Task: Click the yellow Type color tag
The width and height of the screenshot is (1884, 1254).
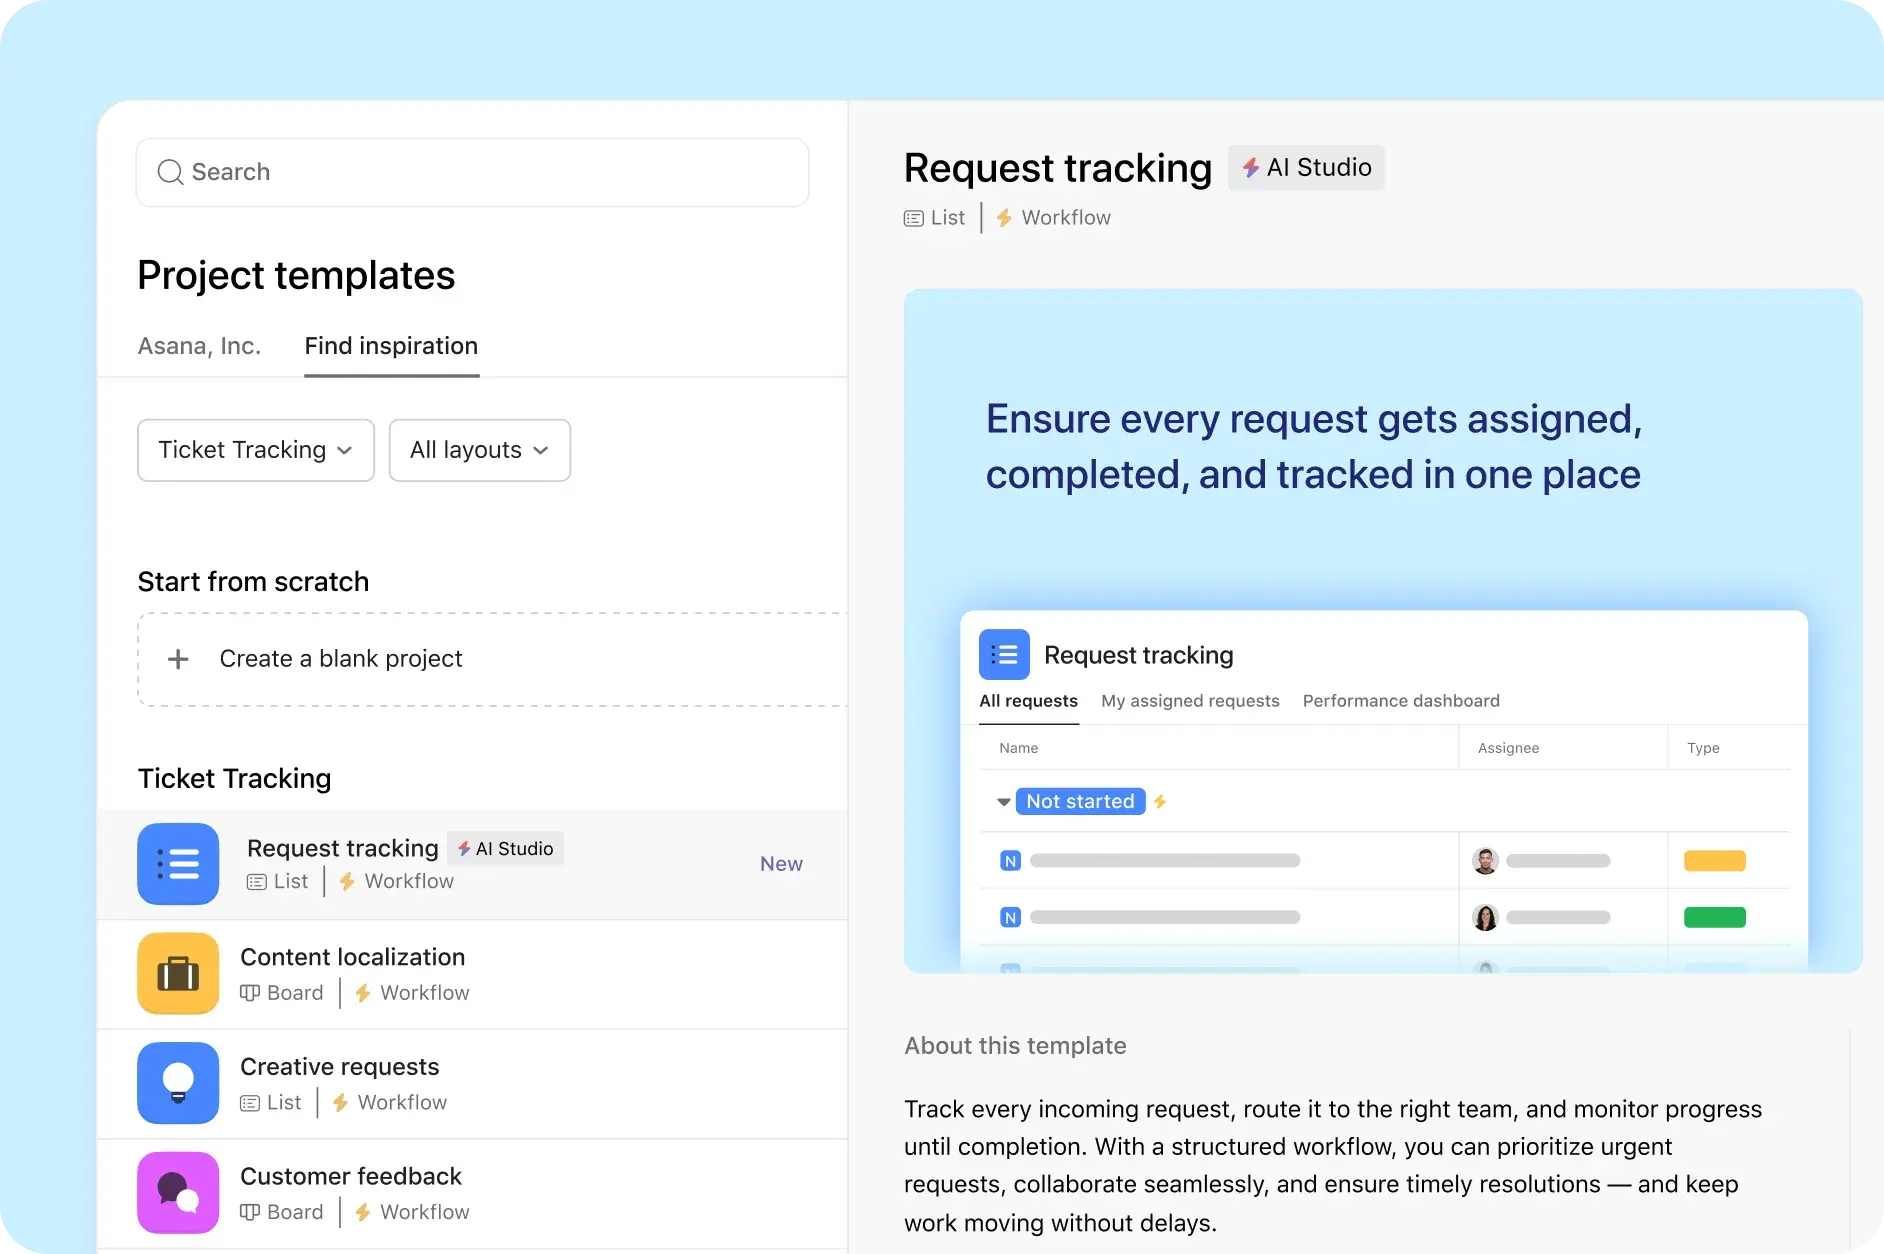Action: (x=1715, y=861)
